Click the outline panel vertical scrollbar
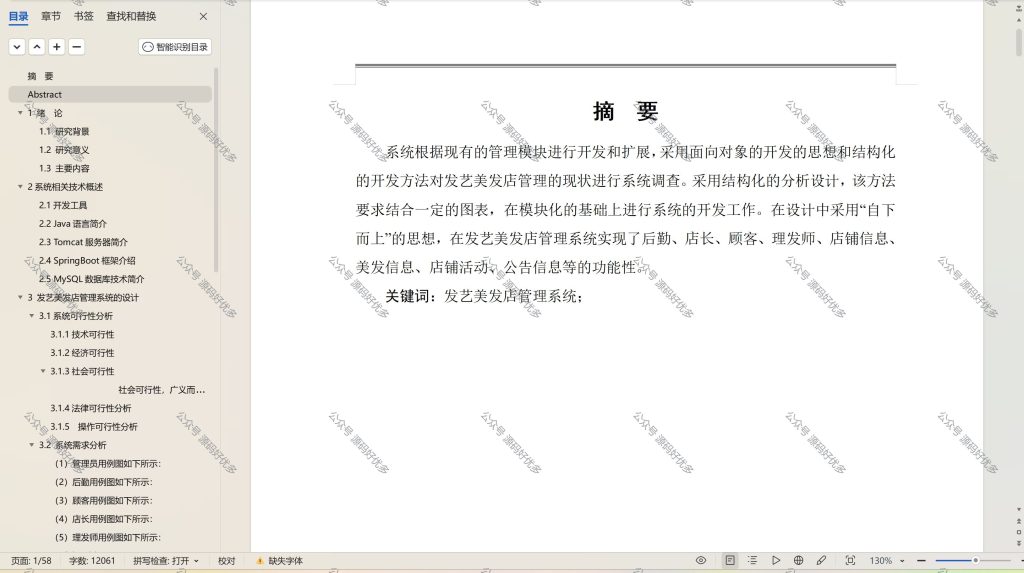 [x=216, y=170]
